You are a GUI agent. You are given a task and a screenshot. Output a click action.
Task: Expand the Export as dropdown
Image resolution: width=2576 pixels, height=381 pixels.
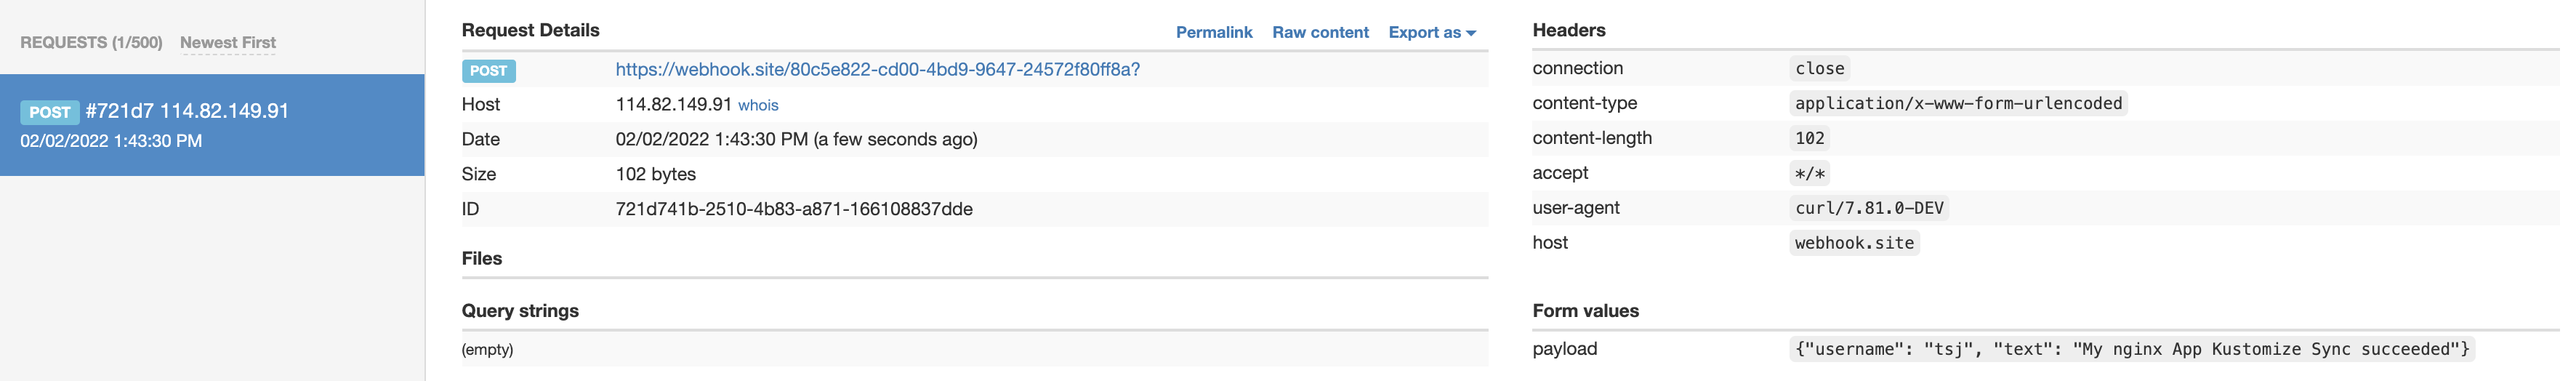coord(1431,32)
